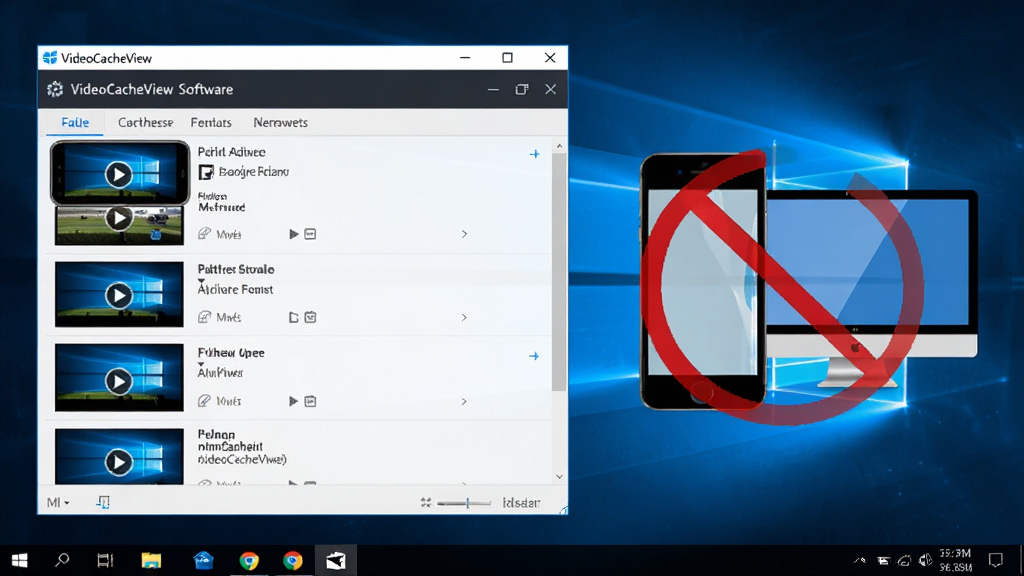Select the Aidiare Fomst text
This screenshot has height=576, width=1024.
[x=235, y=289]
